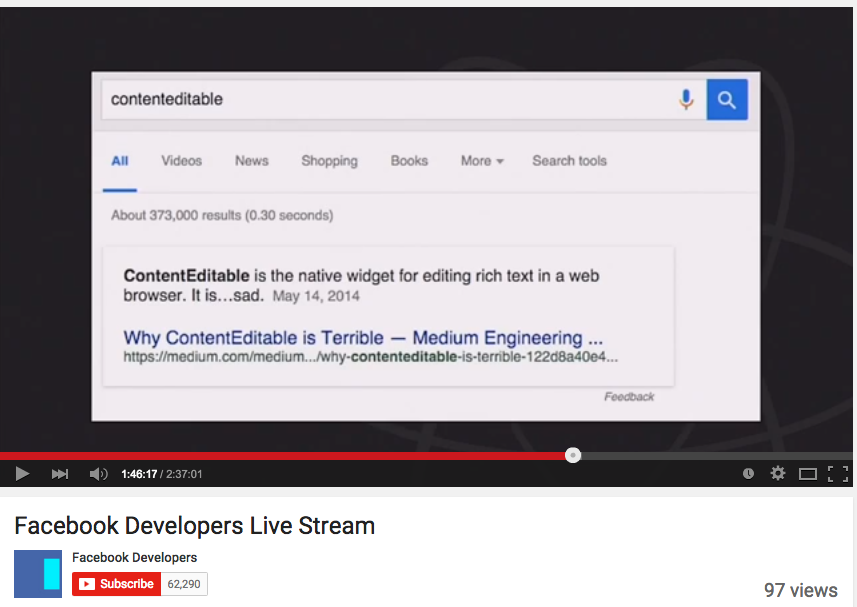857x607 pixels.
Task: Select the News search tab
Action: coord(252,161)
